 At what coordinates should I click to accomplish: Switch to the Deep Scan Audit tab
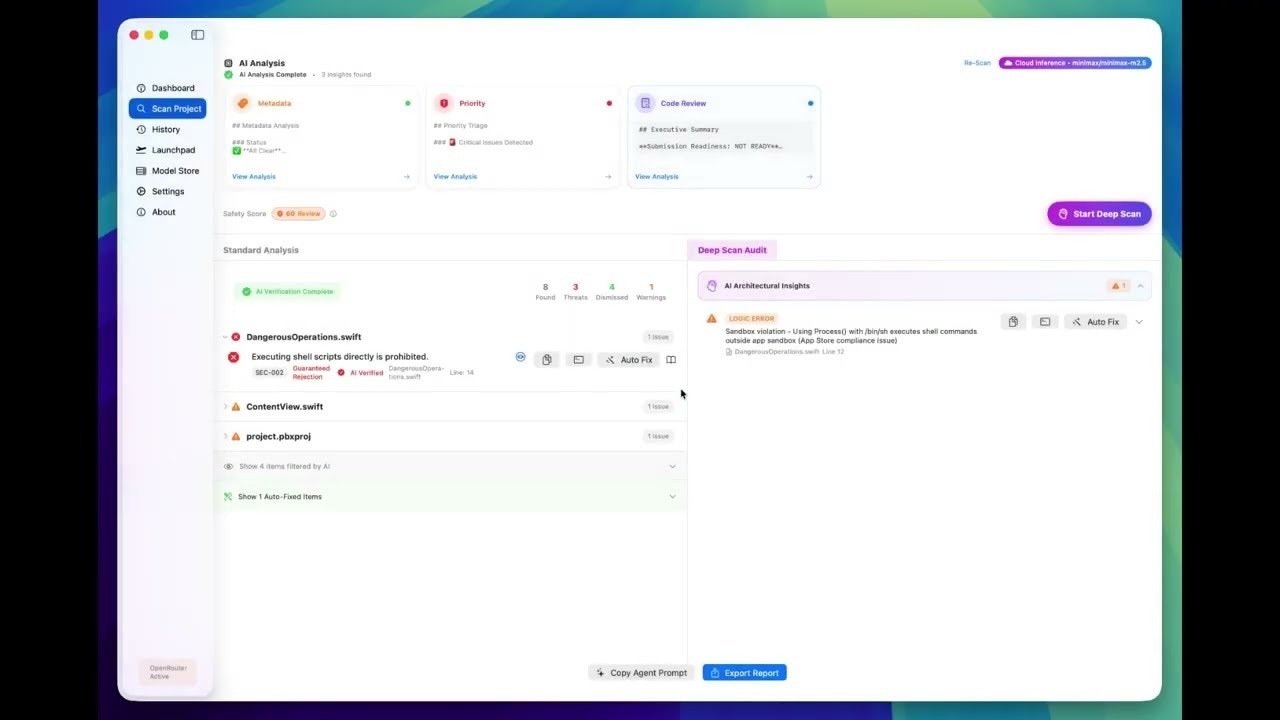(733, 250)
